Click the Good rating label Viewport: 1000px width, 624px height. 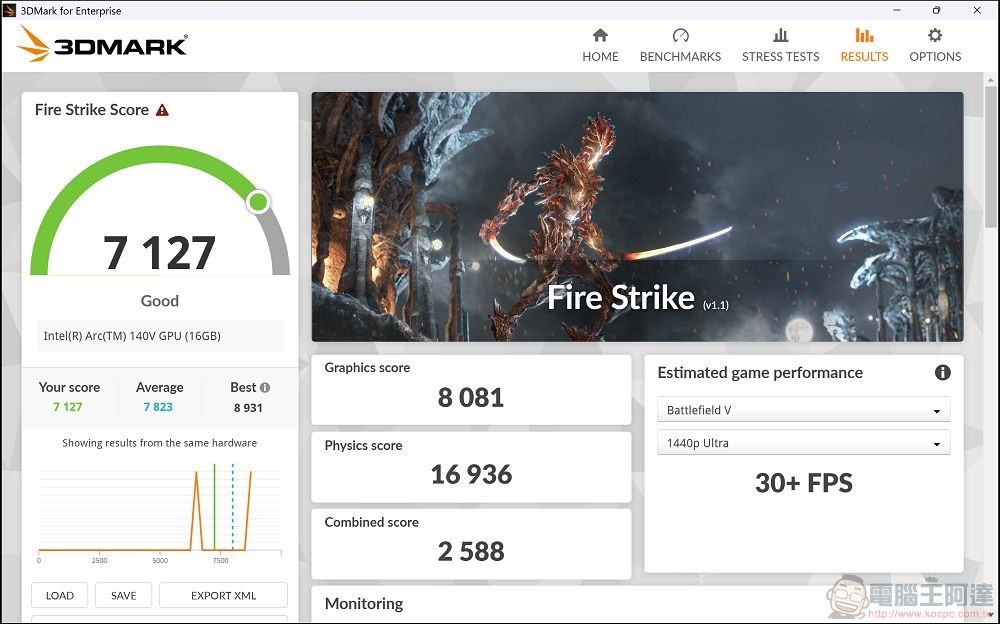tap(159, 301)
